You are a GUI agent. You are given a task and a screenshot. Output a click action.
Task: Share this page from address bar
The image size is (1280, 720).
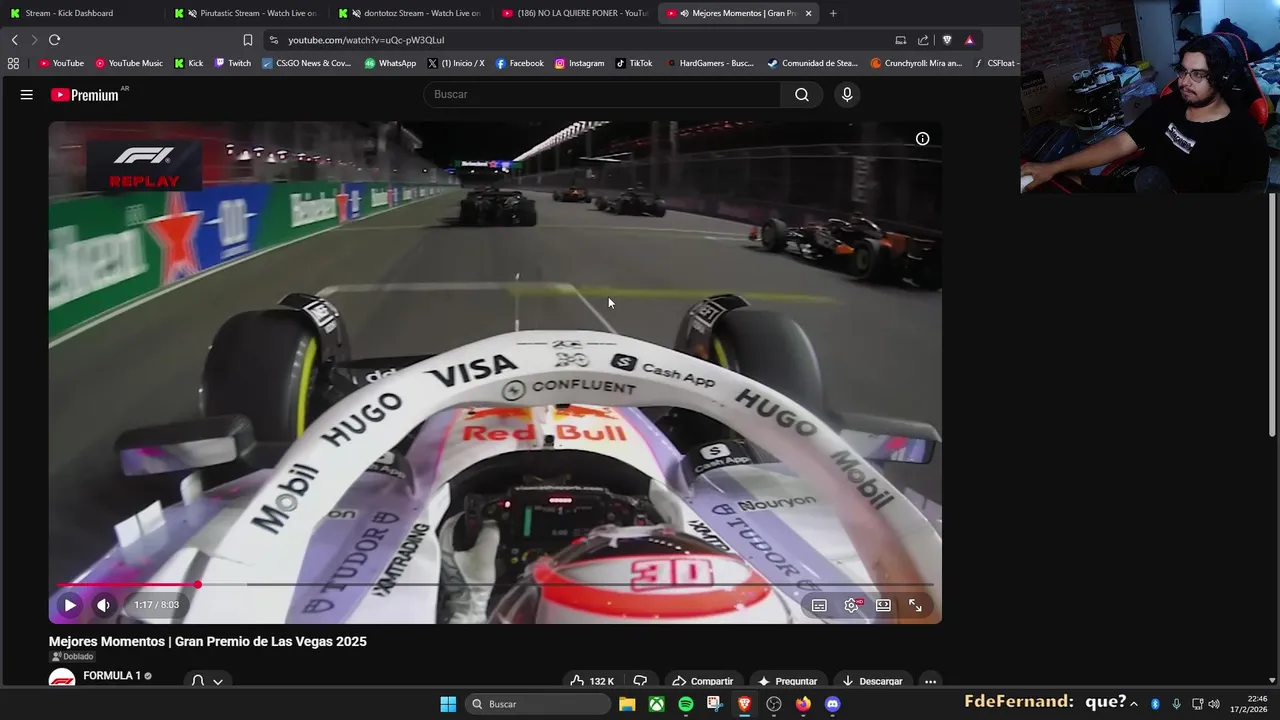(923, 40)
